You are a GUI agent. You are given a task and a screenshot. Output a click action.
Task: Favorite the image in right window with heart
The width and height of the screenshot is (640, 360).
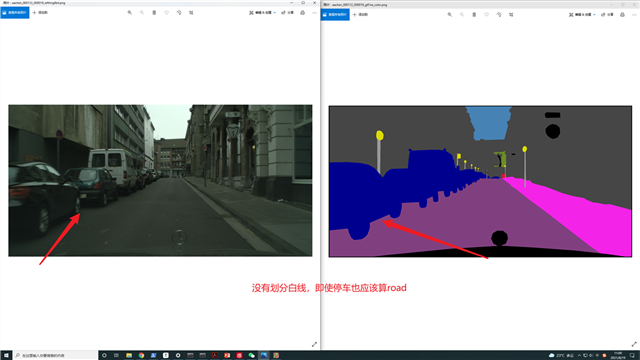coord(486,14)
